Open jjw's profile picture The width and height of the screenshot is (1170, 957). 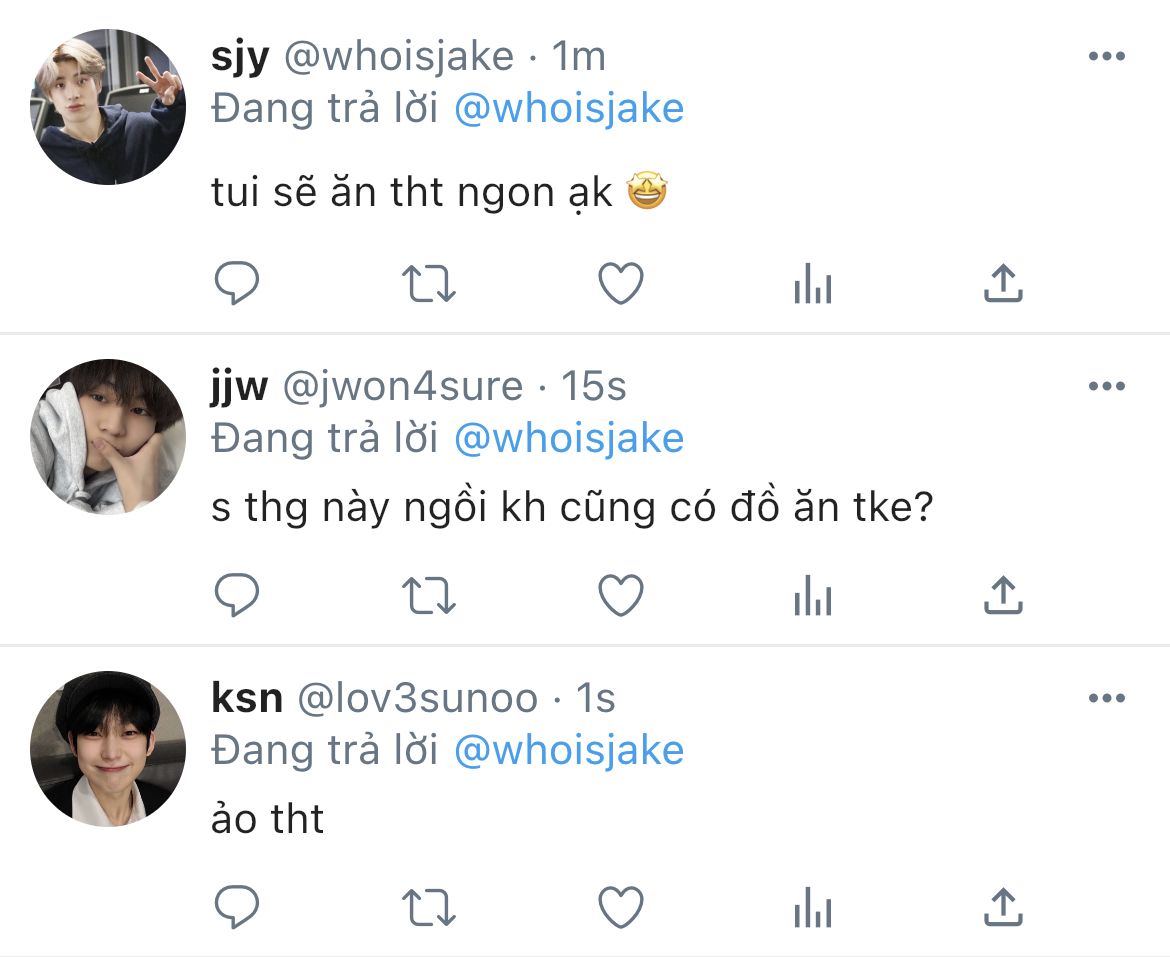(x=107, y=437)
